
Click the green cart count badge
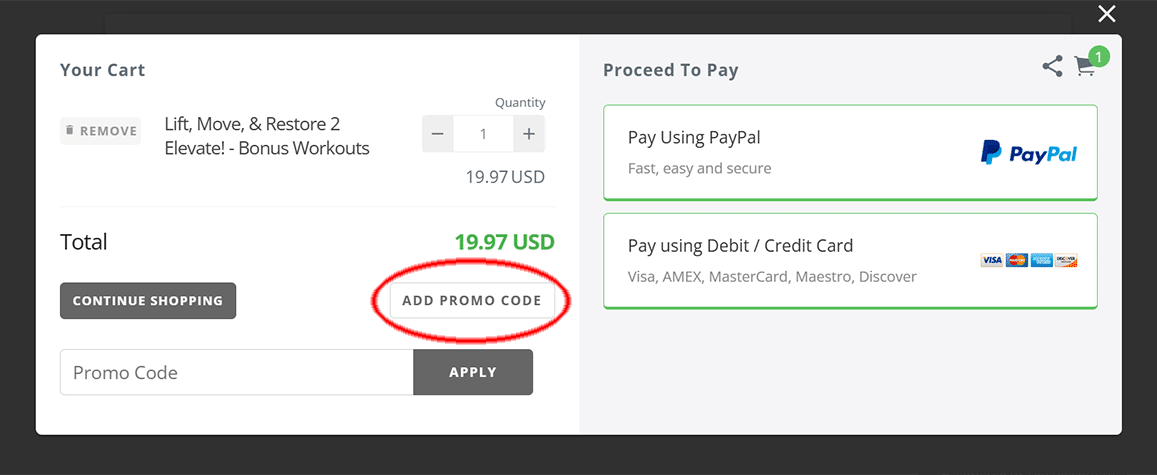coord(1099,56)
